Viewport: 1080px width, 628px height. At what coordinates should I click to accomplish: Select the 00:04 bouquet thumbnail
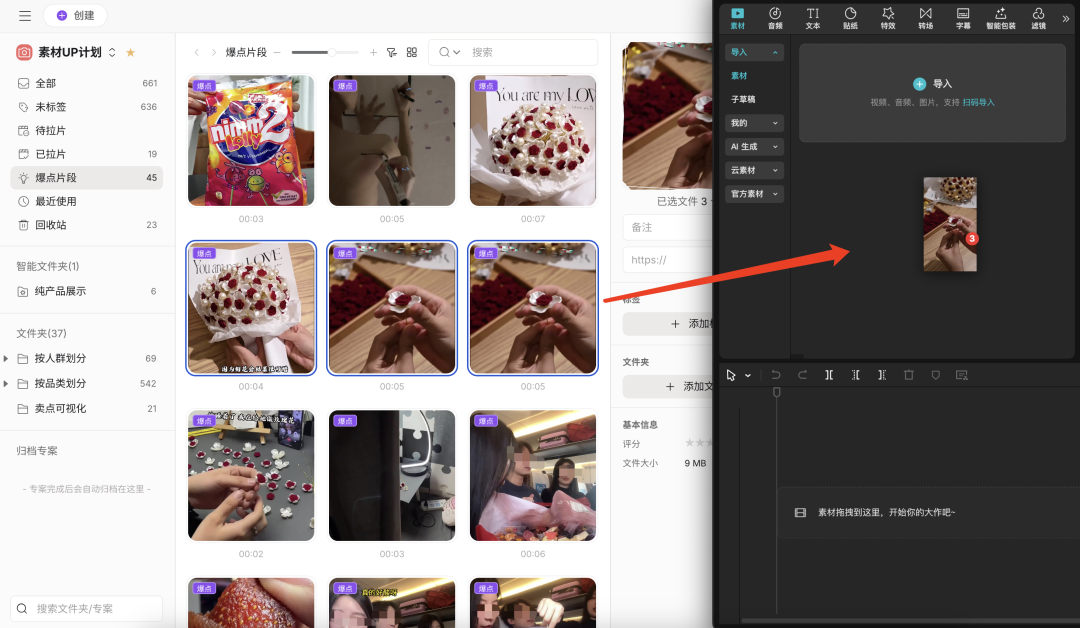(251, 308)
